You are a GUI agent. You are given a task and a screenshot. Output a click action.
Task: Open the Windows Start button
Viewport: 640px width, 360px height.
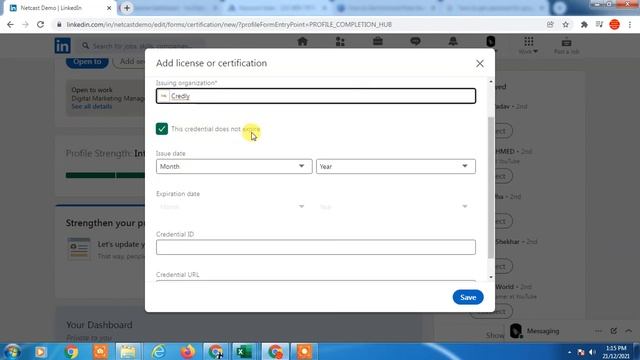click(12, 351)
